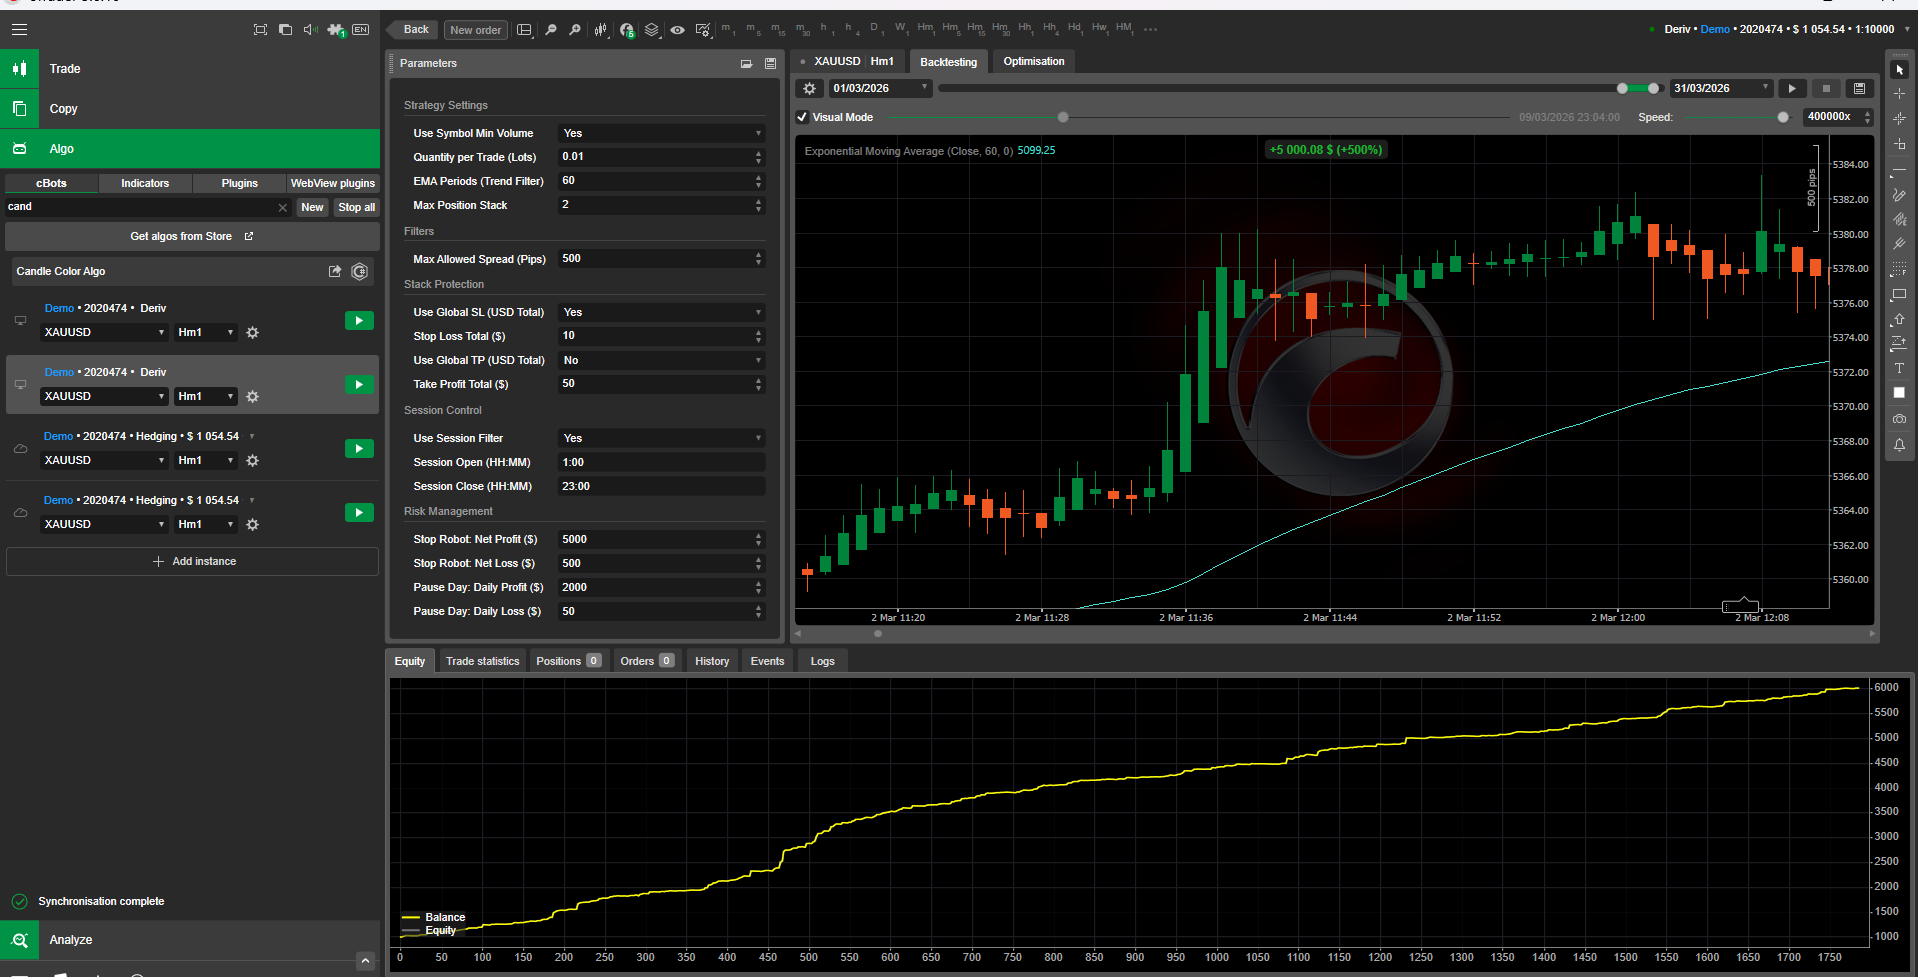The height and width of the screenshot is (977, 1918).
Task: Open the Use Session Filter dropdown
Action: tap(661, 438)
